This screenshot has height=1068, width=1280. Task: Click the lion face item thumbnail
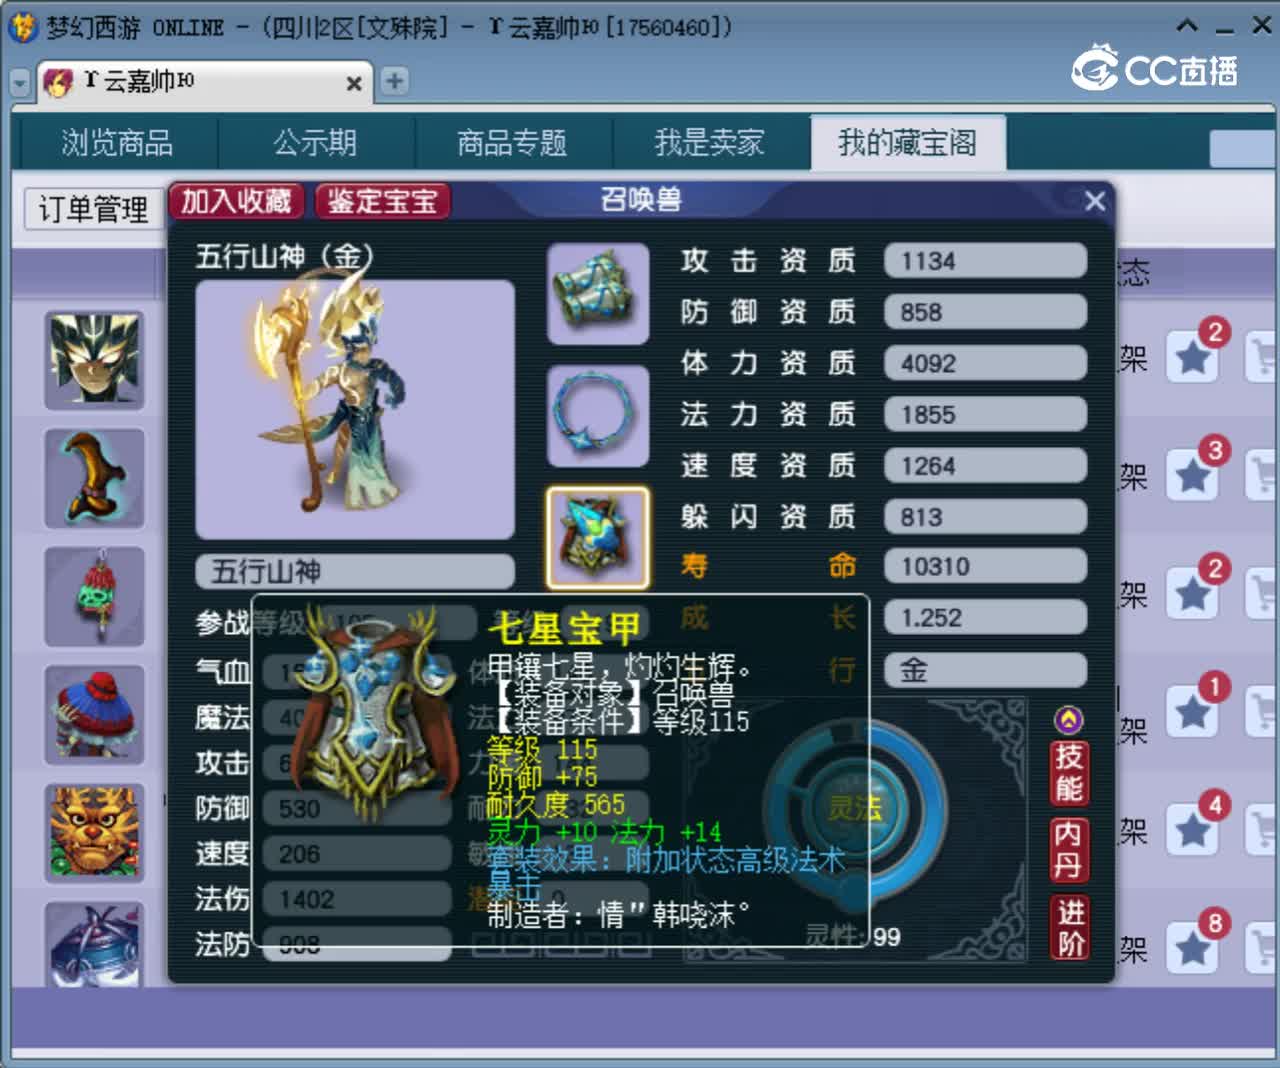(95, 832)
